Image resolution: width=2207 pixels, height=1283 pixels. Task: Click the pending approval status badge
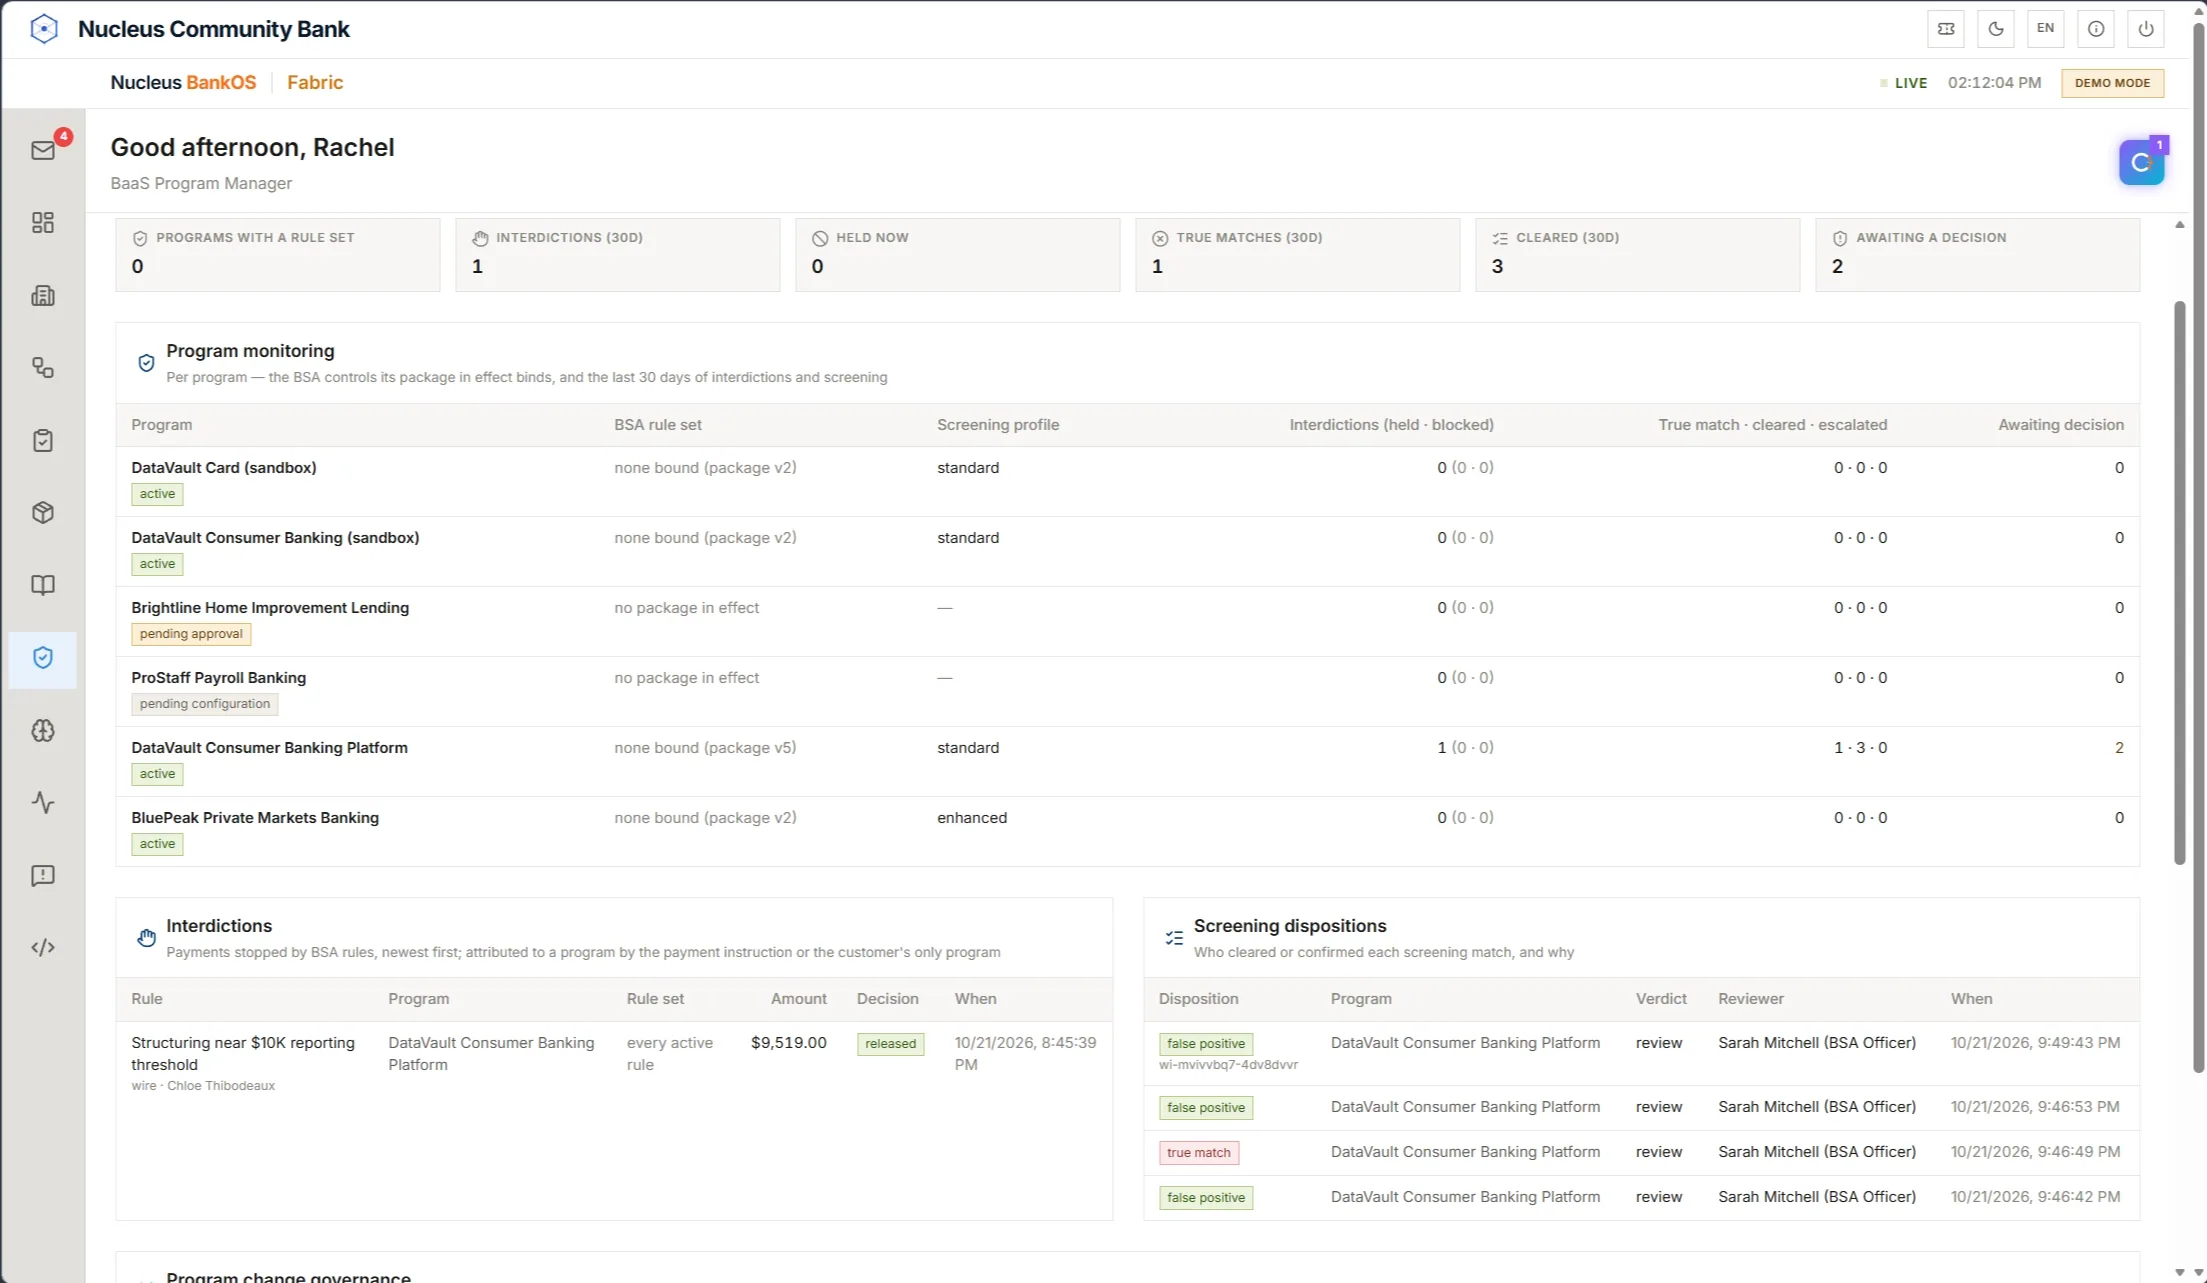point(191,634)
